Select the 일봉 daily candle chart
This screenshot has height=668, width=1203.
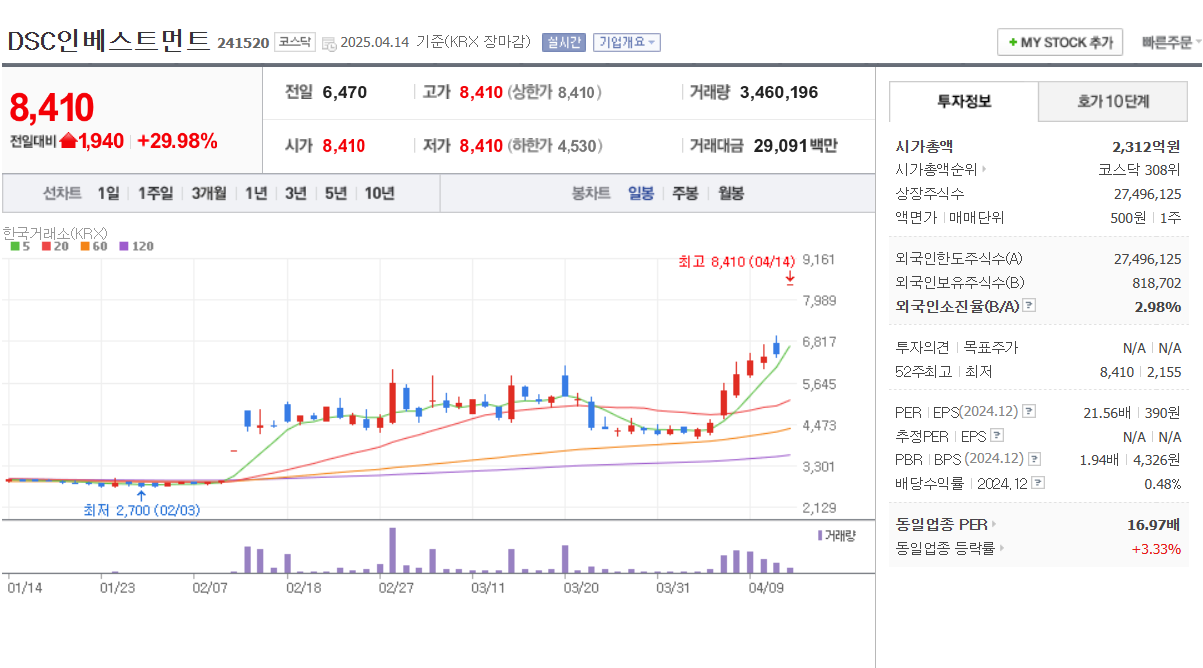pyautogui.click(x=641, y=193)
